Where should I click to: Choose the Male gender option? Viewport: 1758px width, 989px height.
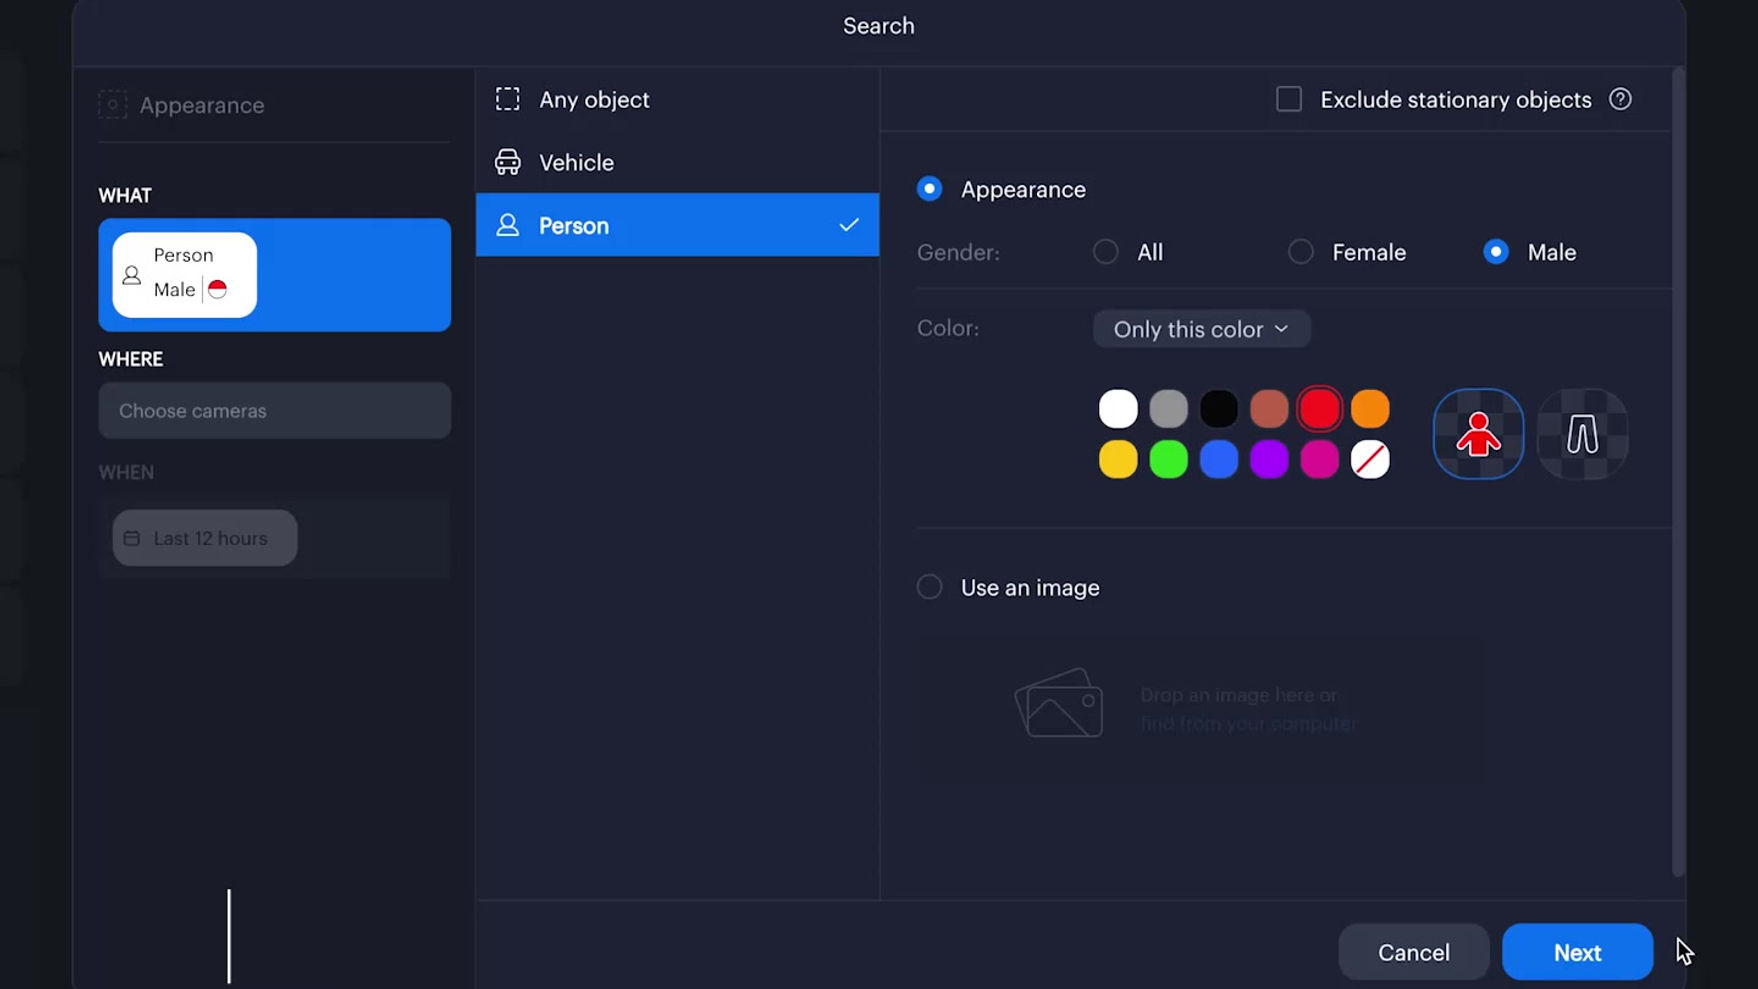[x=1496, y=252]
